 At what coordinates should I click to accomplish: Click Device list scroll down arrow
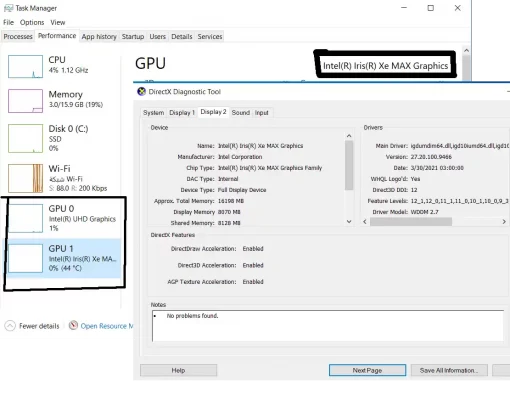pos(349,221)
